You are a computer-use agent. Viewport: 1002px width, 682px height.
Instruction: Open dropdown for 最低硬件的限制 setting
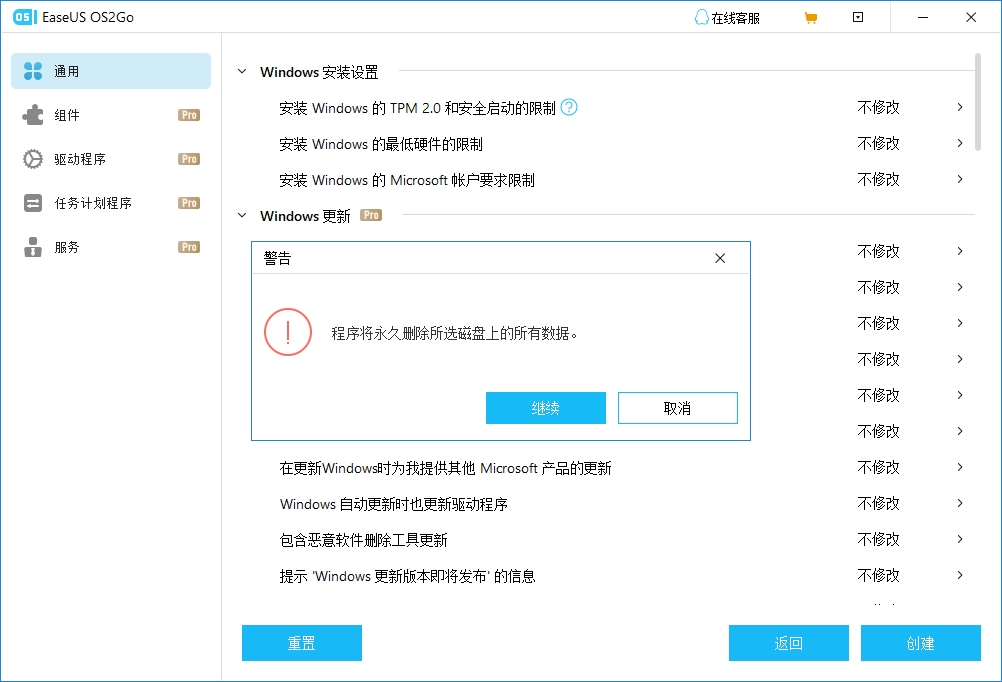(959, 143)
